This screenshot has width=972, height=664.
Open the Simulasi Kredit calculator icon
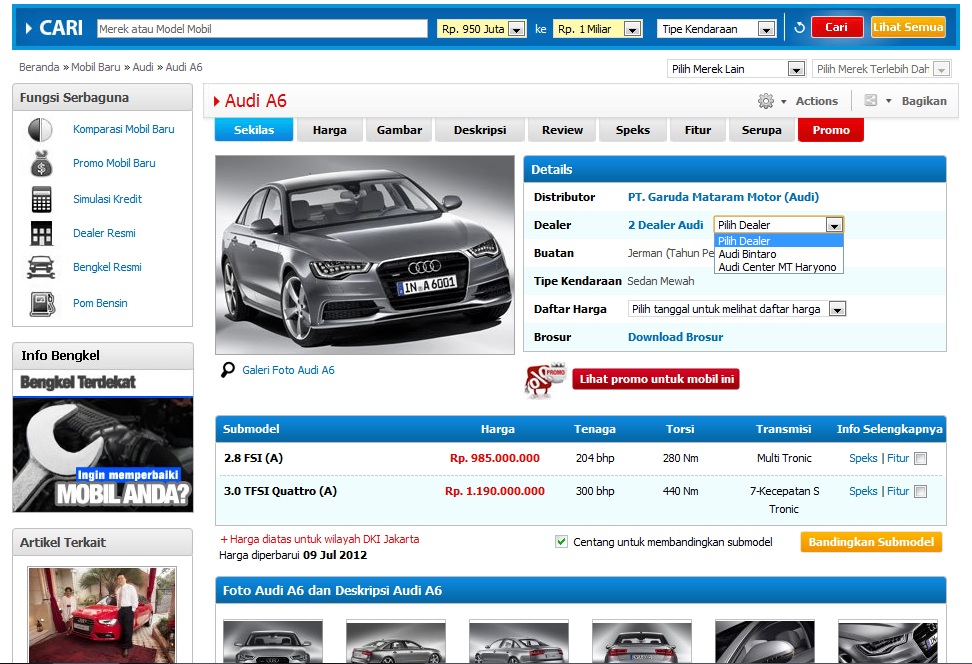point(41,199)
